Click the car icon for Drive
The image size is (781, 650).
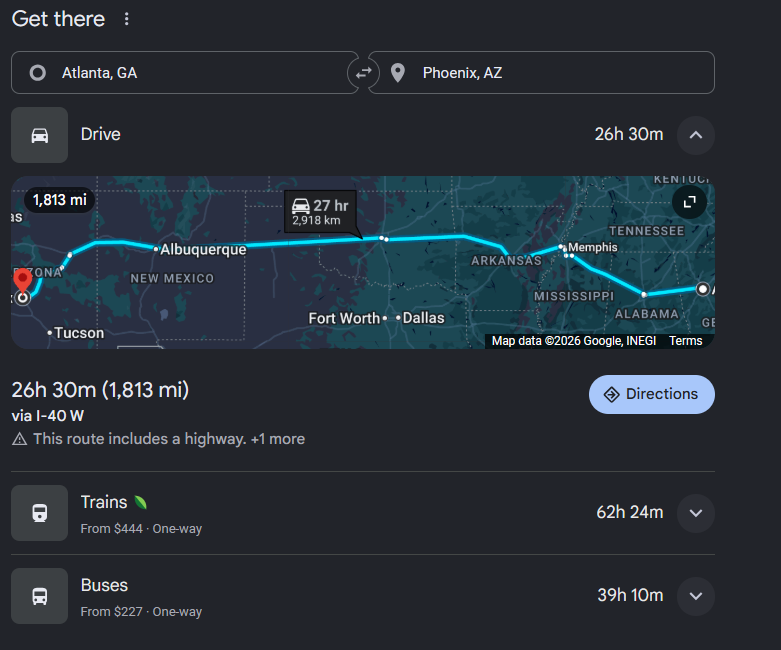[40, 135]
